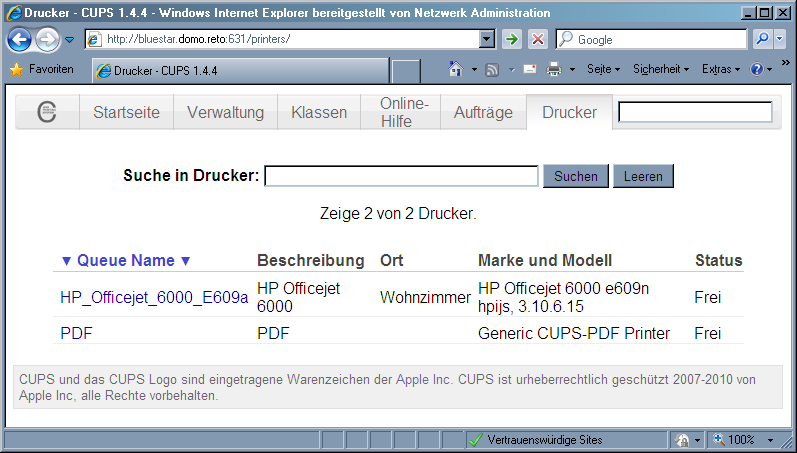Viewport: 797px width, 453px height.
Task: Click the Home icon in toolbar
Action: (x=455, y=70)
